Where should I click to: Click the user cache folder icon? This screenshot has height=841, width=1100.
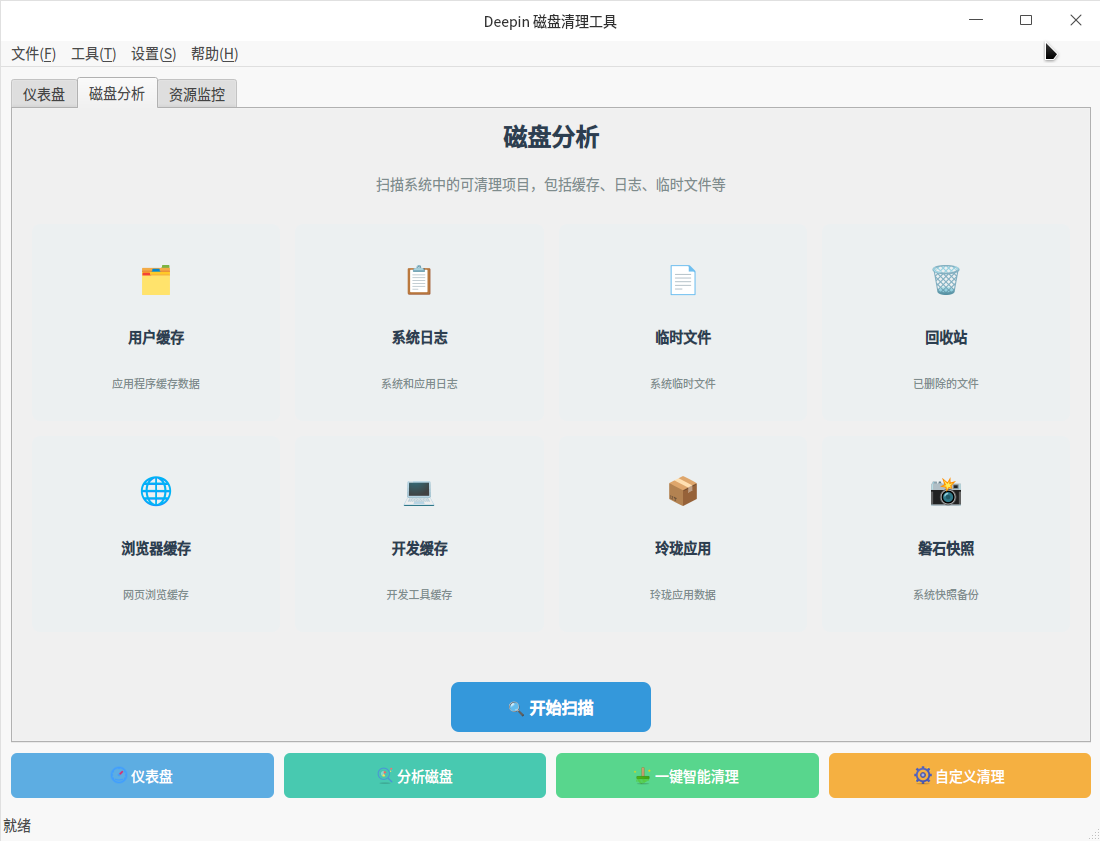[x=156, y=280]
